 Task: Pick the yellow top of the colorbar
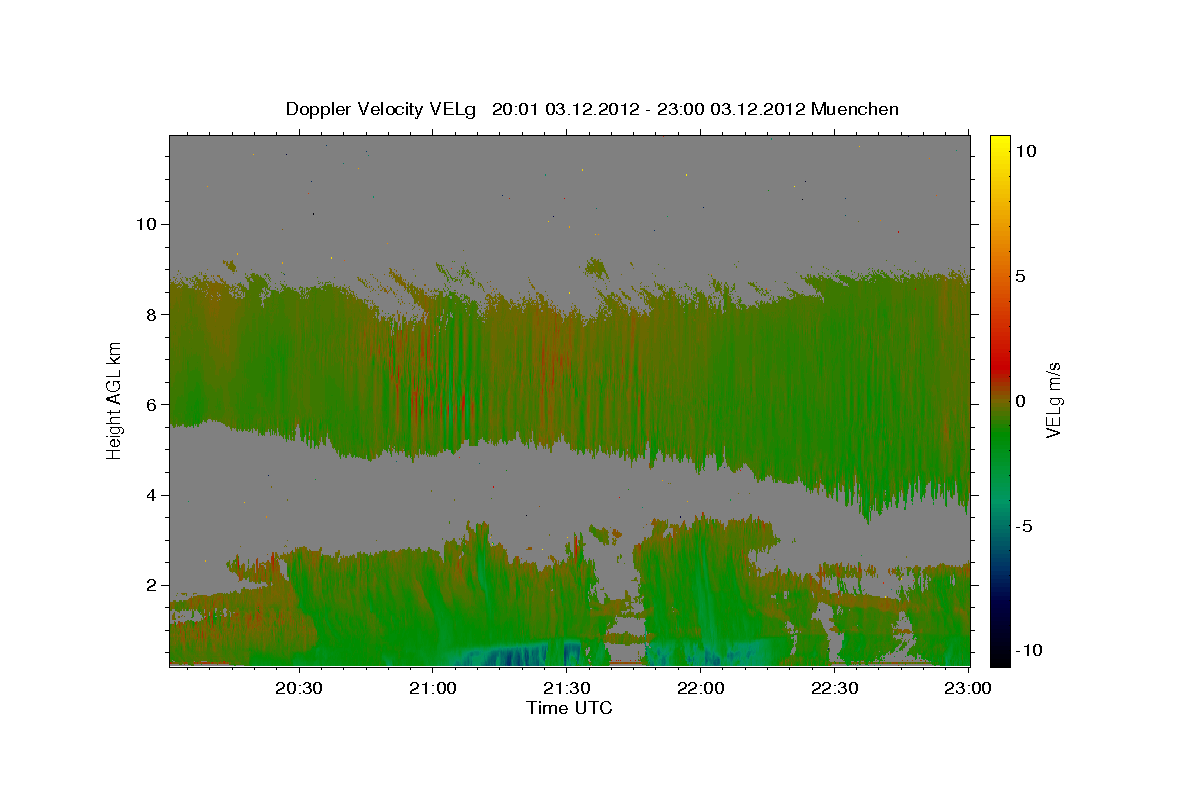pyautogui.click(x=1000, y=143)
